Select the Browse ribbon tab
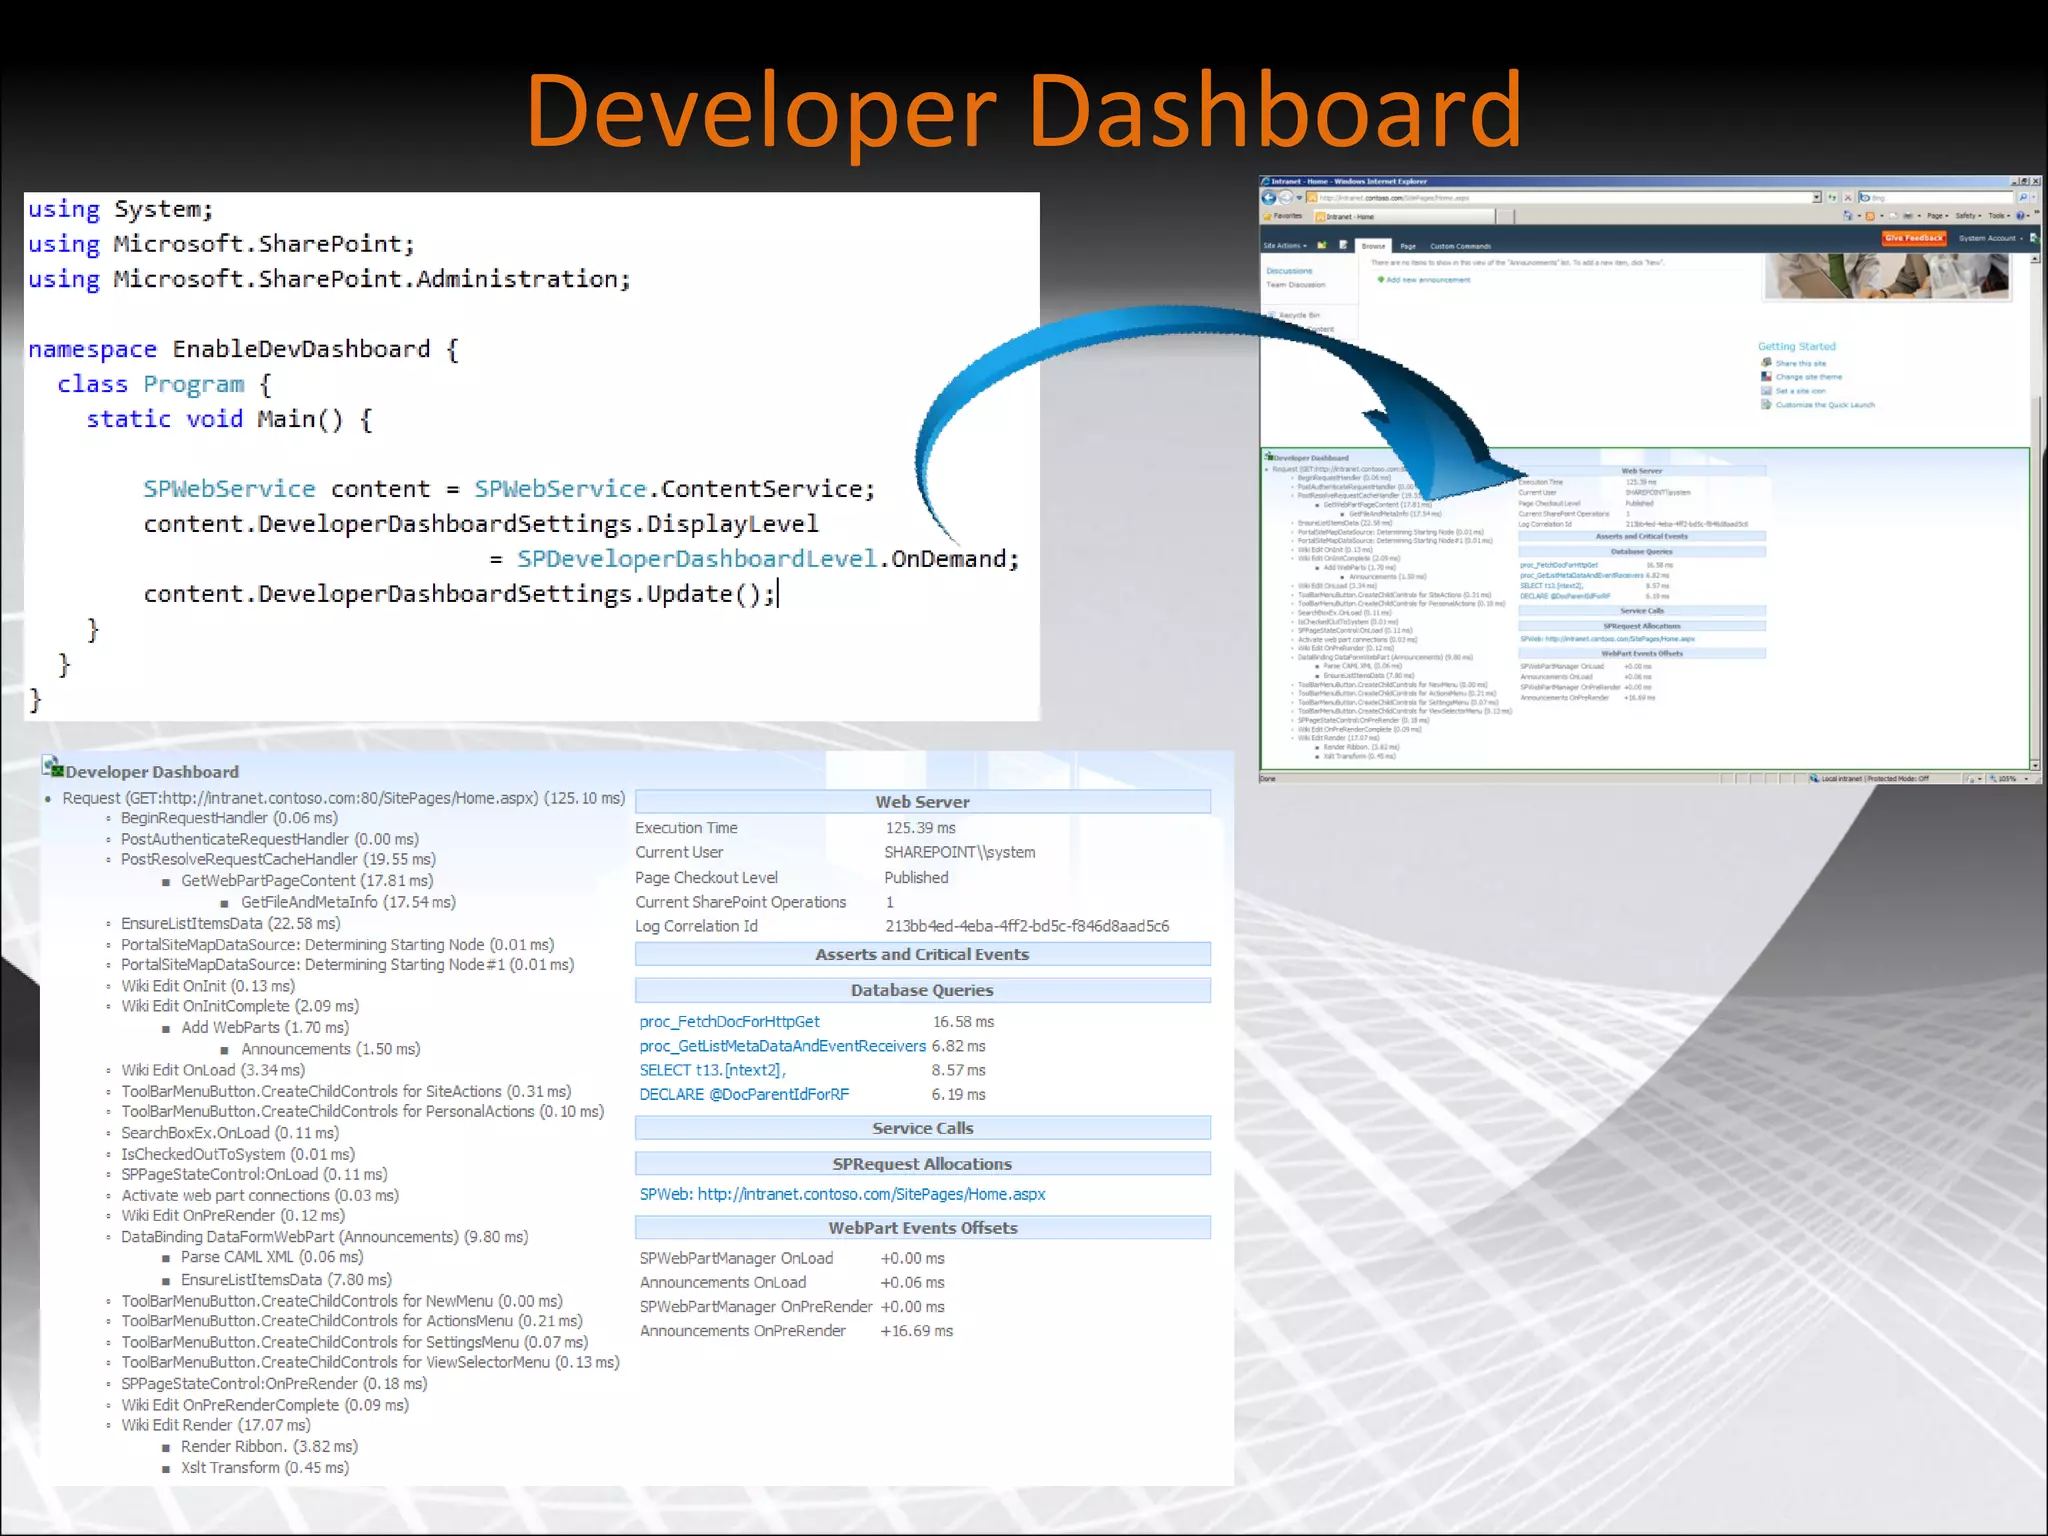2048x1536 pixels. pos(1373,246)
